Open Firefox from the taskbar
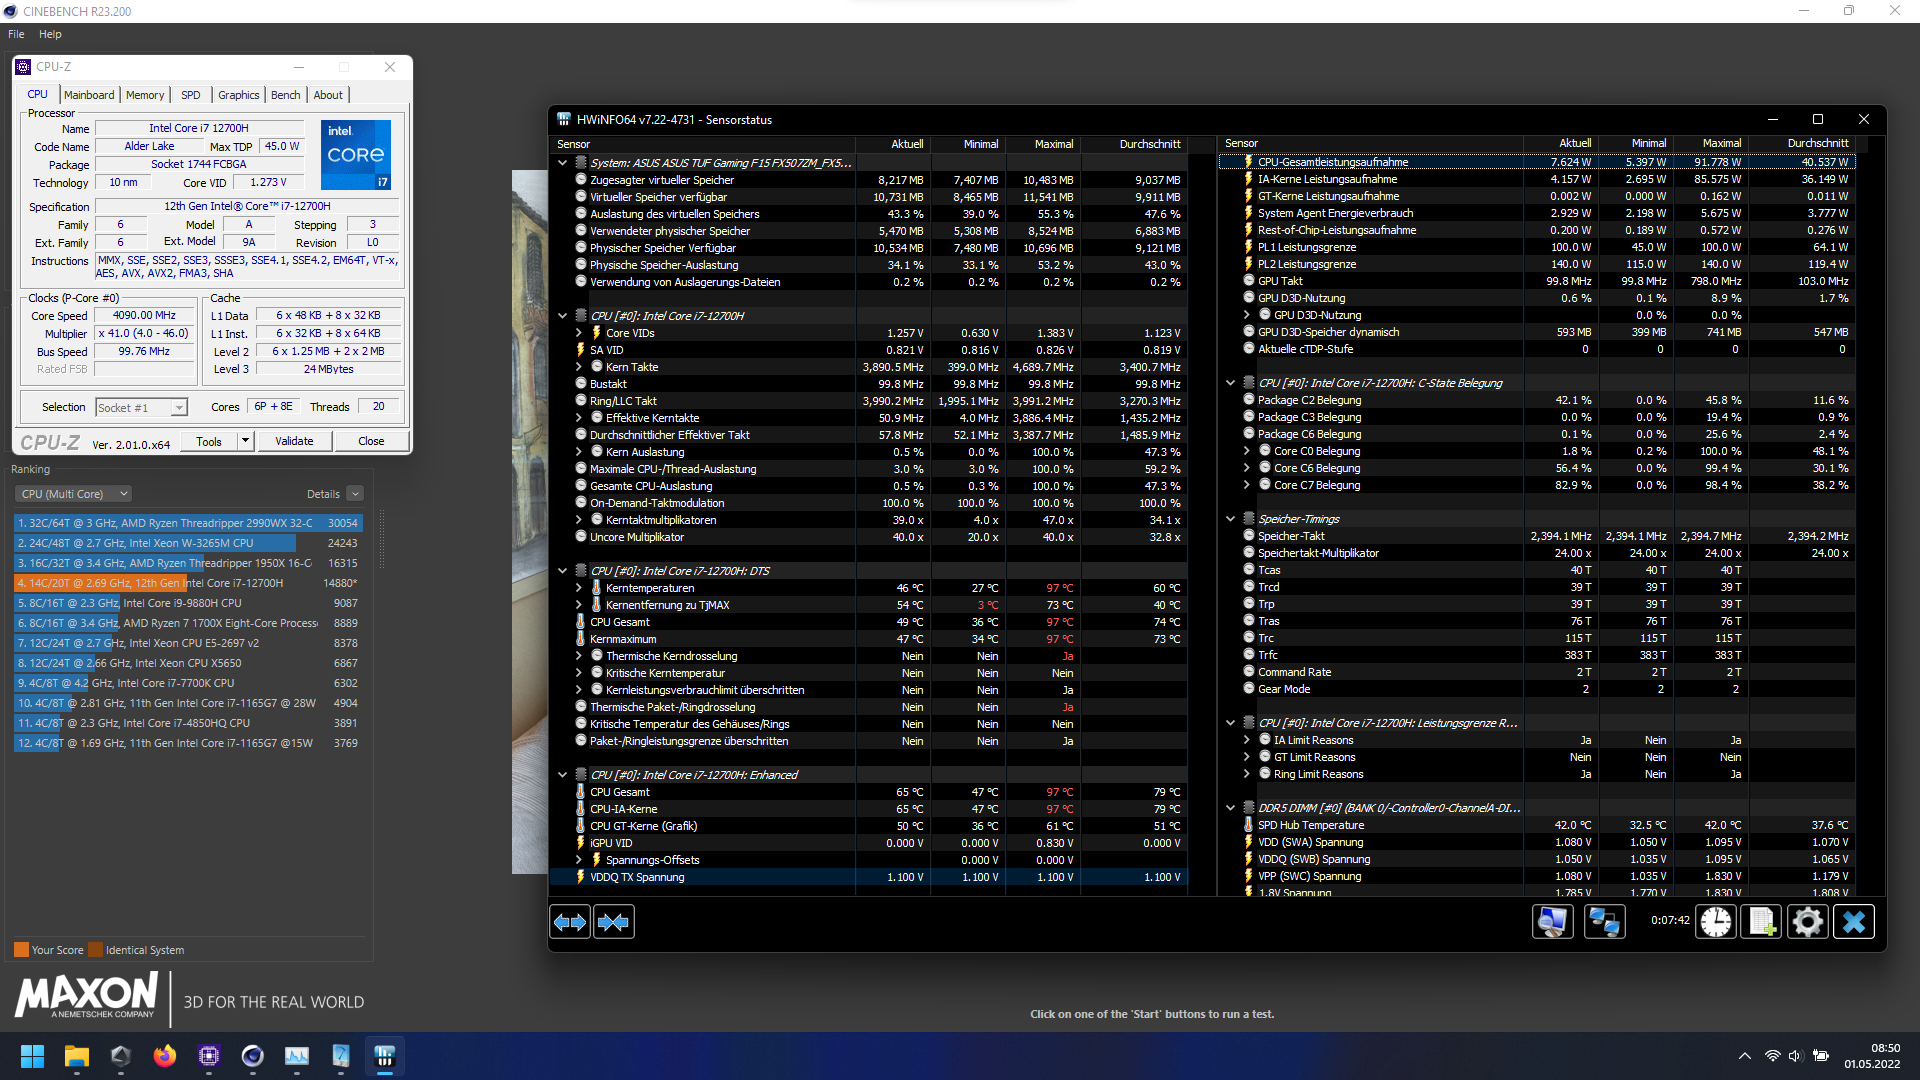This screenshot has width=1920, height=1080. point(164,1056)
